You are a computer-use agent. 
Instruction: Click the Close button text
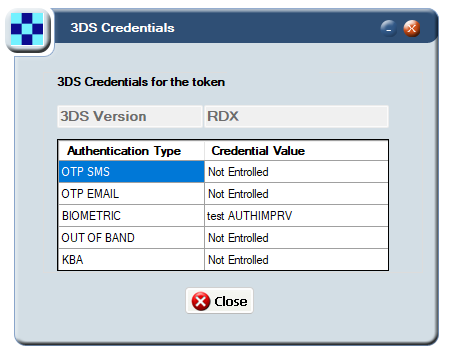click(x=231, y=302)
